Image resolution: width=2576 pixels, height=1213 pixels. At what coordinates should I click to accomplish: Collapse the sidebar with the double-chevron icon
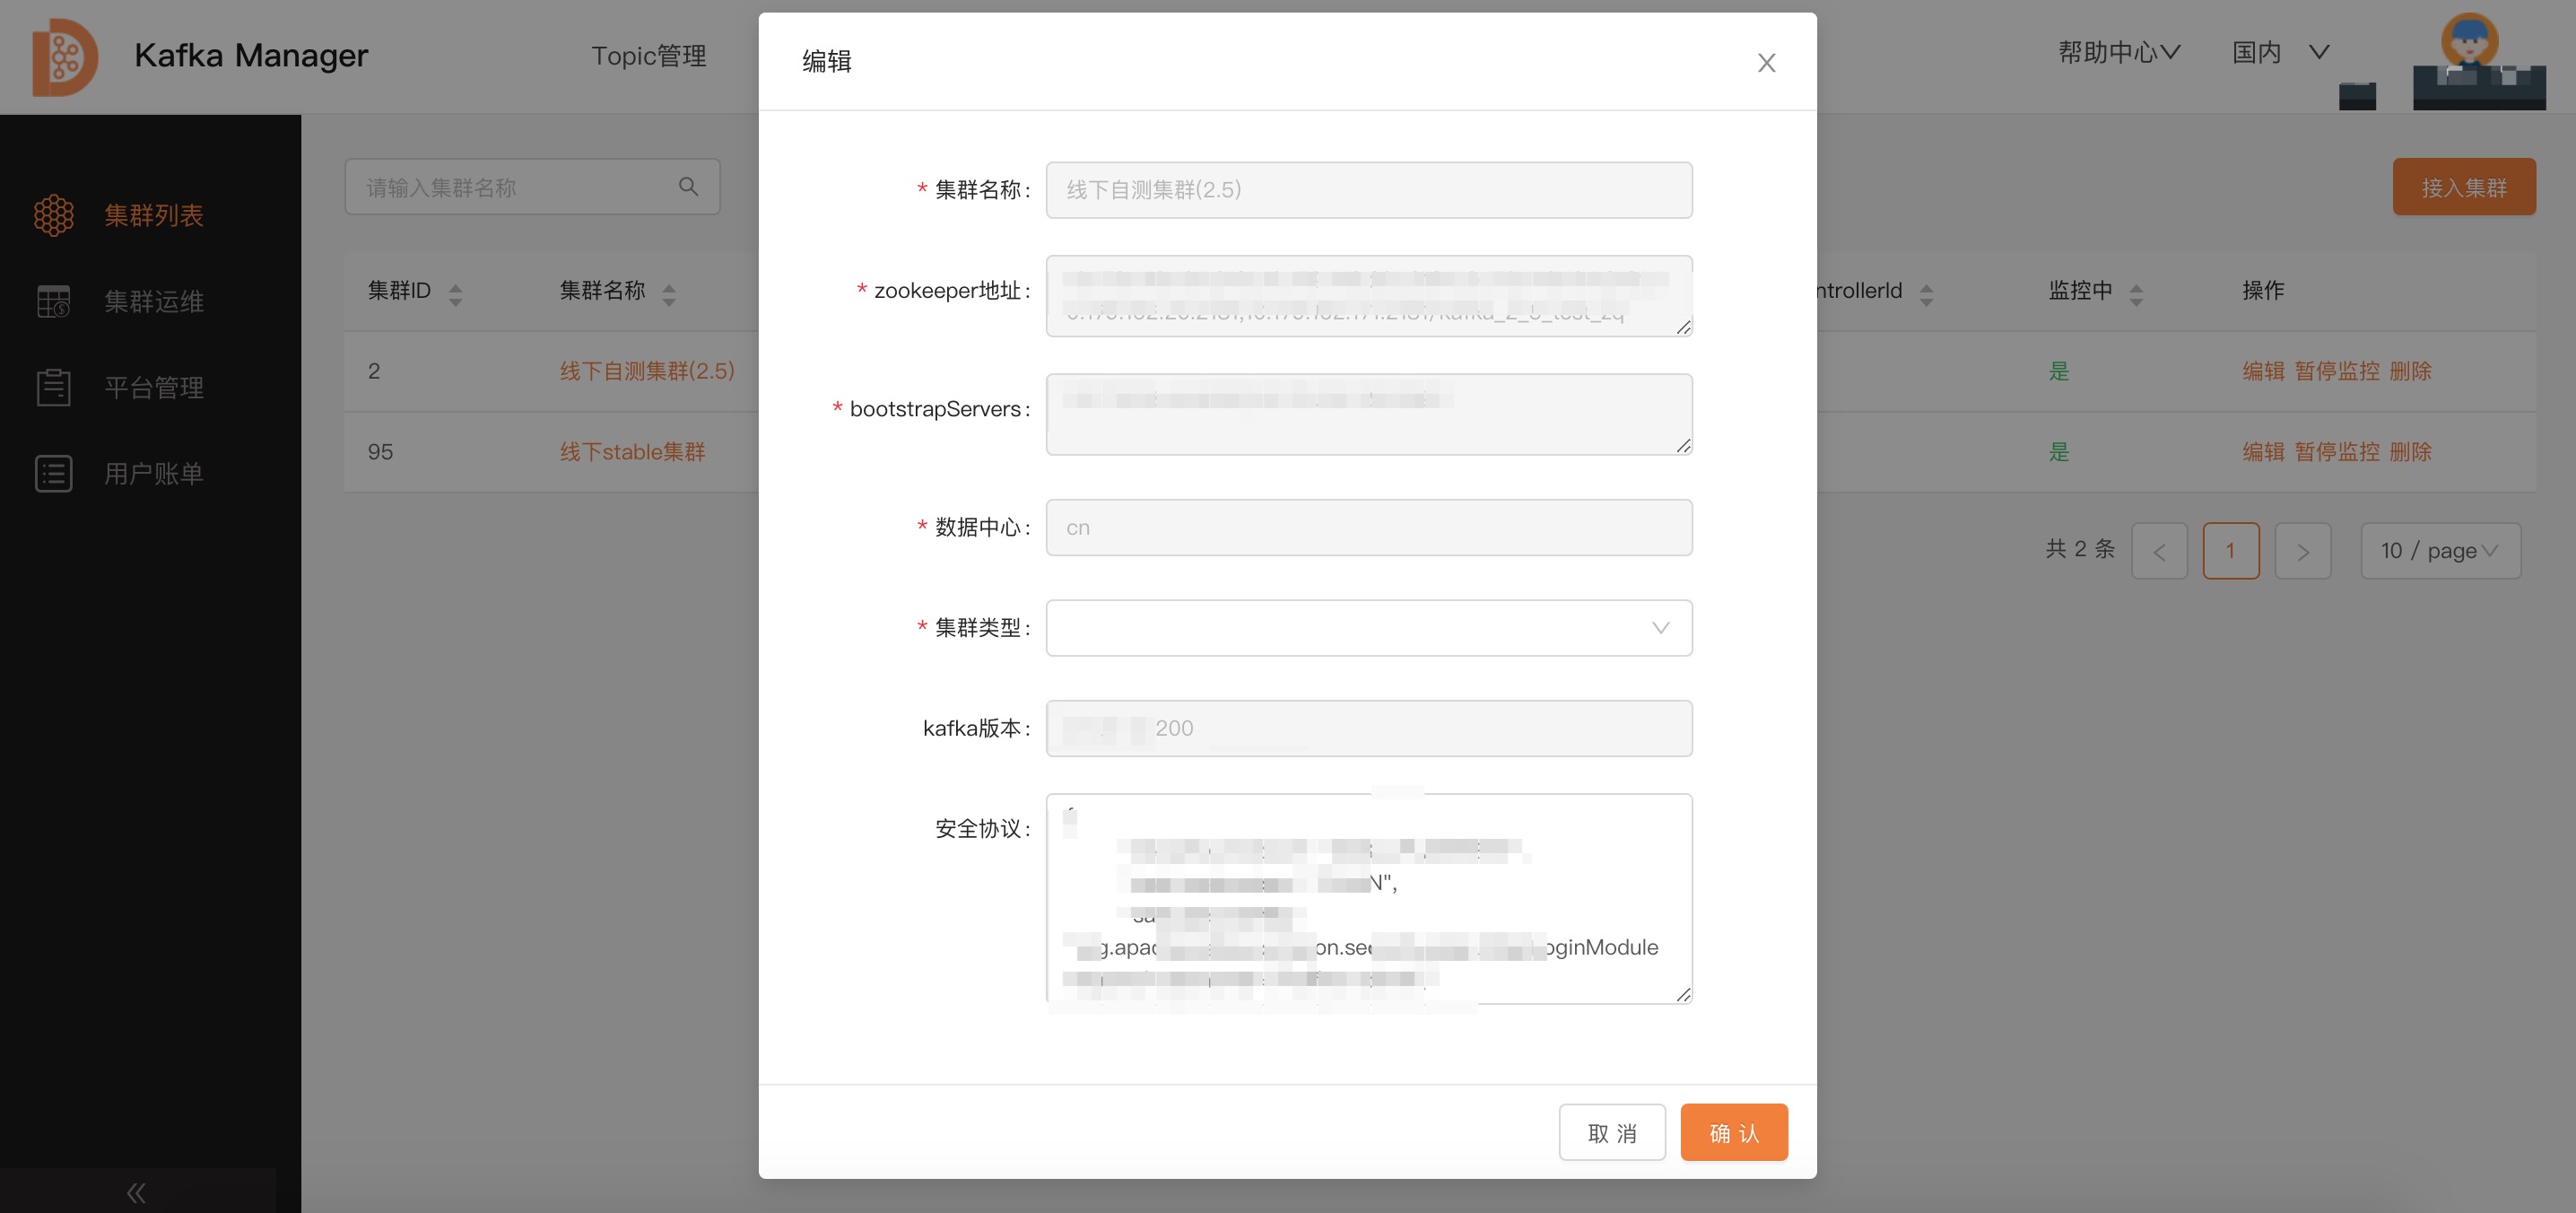pos(137,1192)
